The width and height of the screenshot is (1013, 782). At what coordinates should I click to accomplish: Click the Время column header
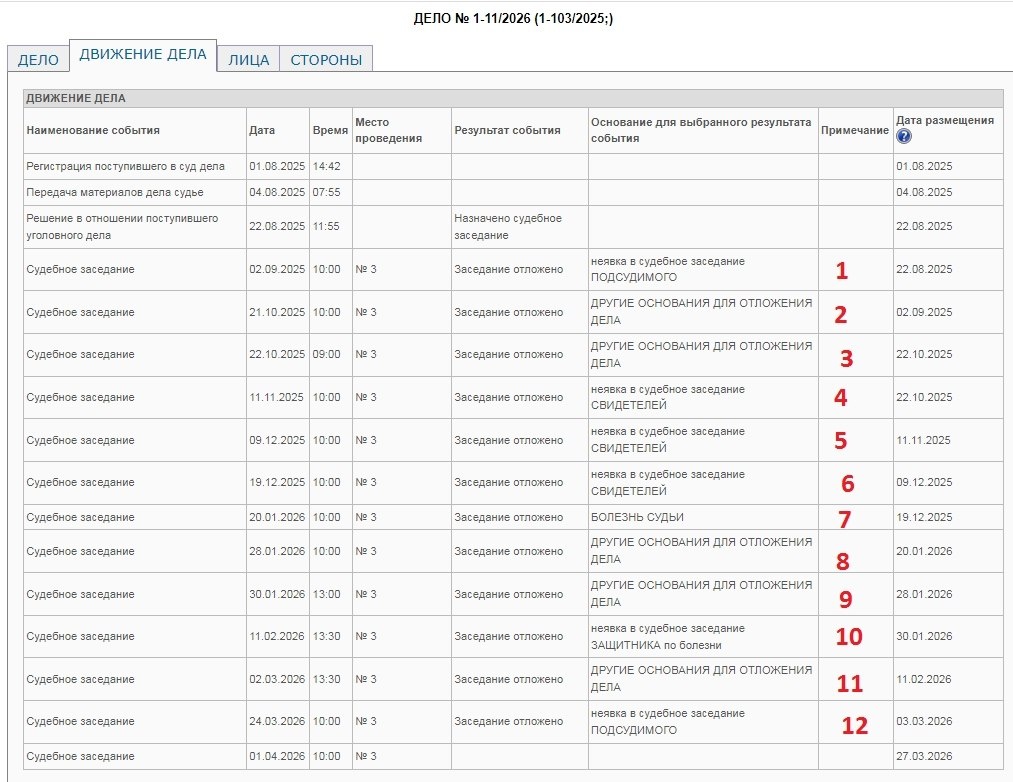[x=330, y=130]
